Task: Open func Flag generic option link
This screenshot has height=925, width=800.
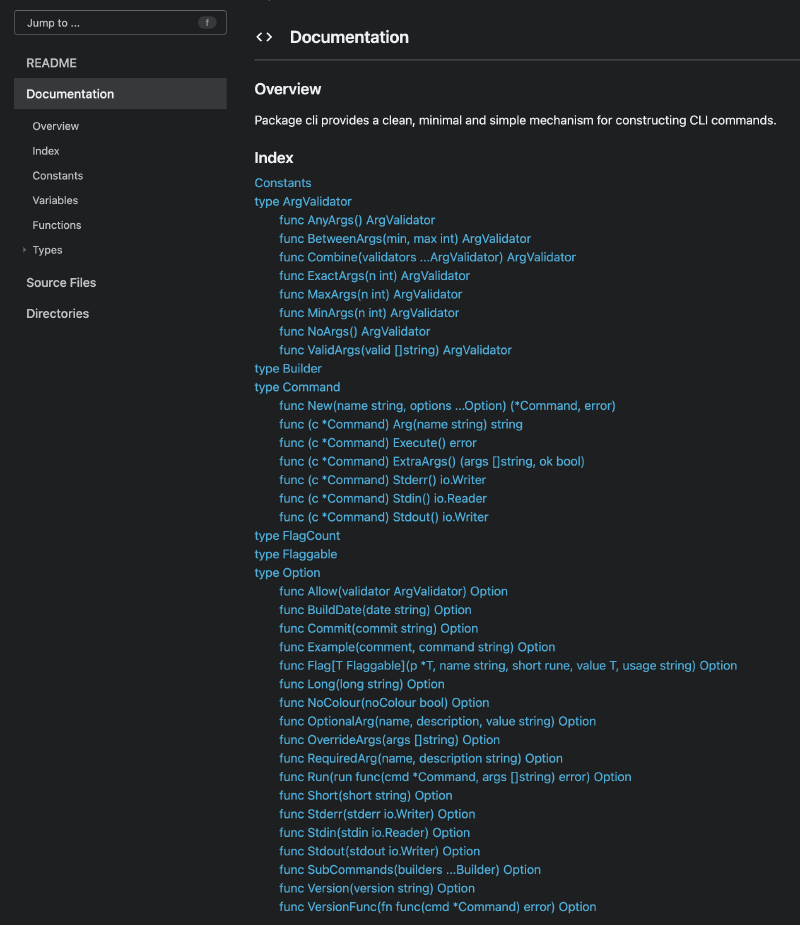Action: (508, 666)
